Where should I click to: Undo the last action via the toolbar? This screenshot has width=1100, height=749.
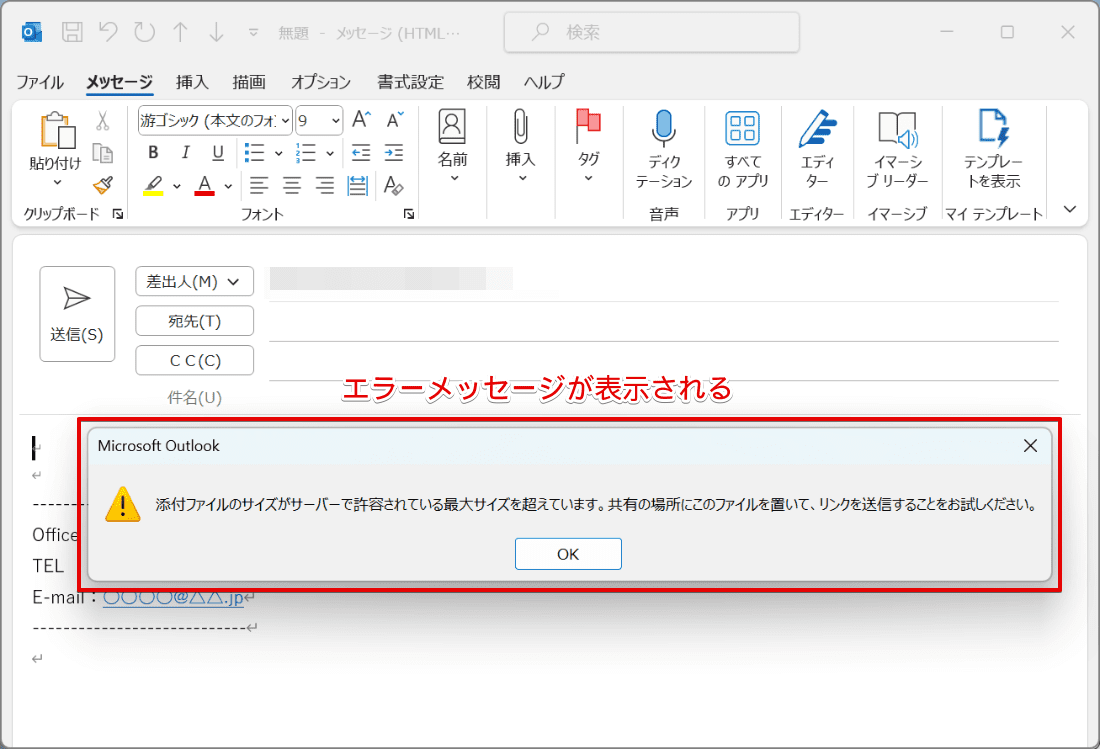coord(108,32)
